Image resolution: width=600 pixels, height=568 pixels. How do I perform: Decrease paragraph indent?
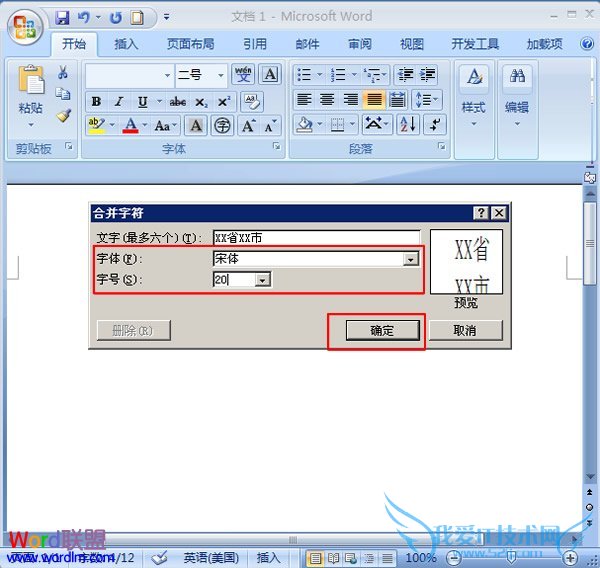(x=405, y=74)
